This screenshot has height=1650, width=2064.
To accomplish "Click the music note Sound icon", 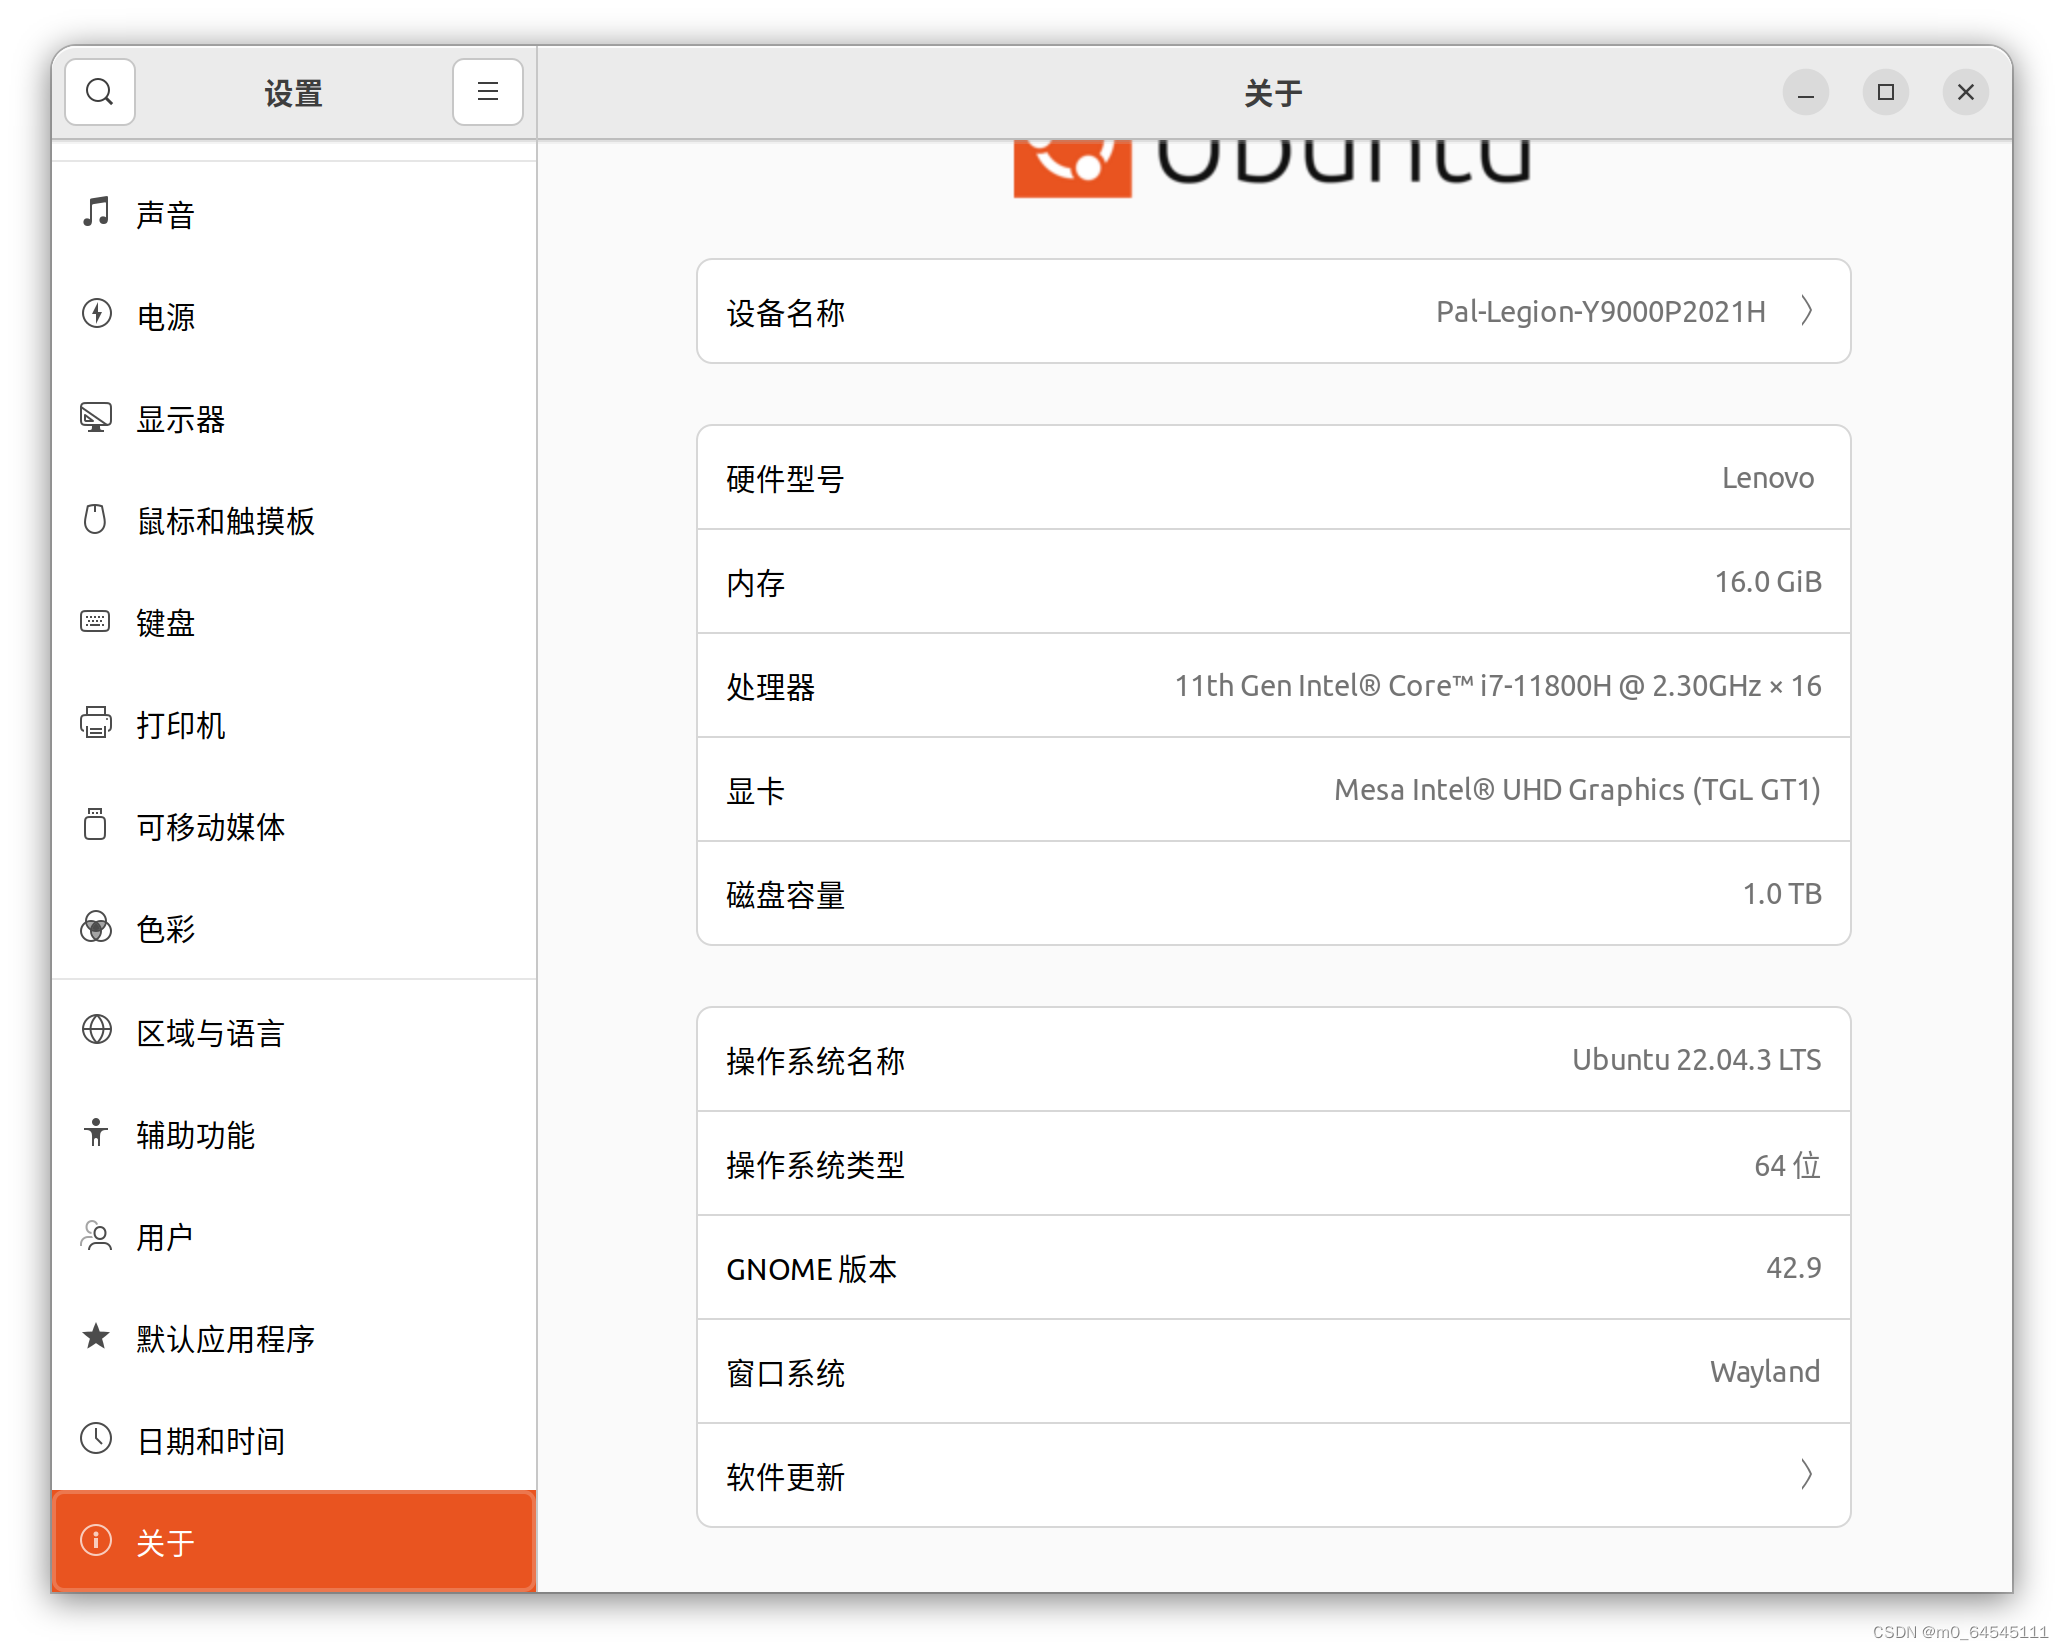I will (96, 211).
